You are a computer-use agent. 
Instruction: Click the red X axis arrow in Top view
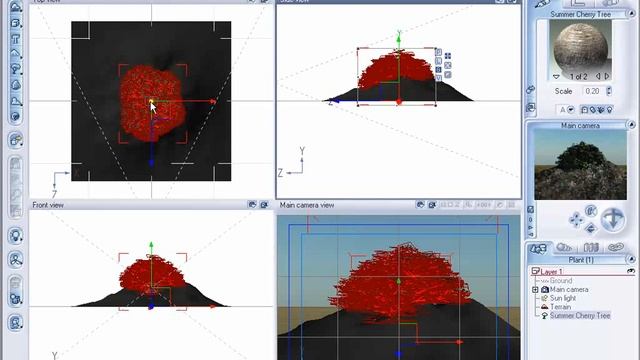[x=212, y=101]
